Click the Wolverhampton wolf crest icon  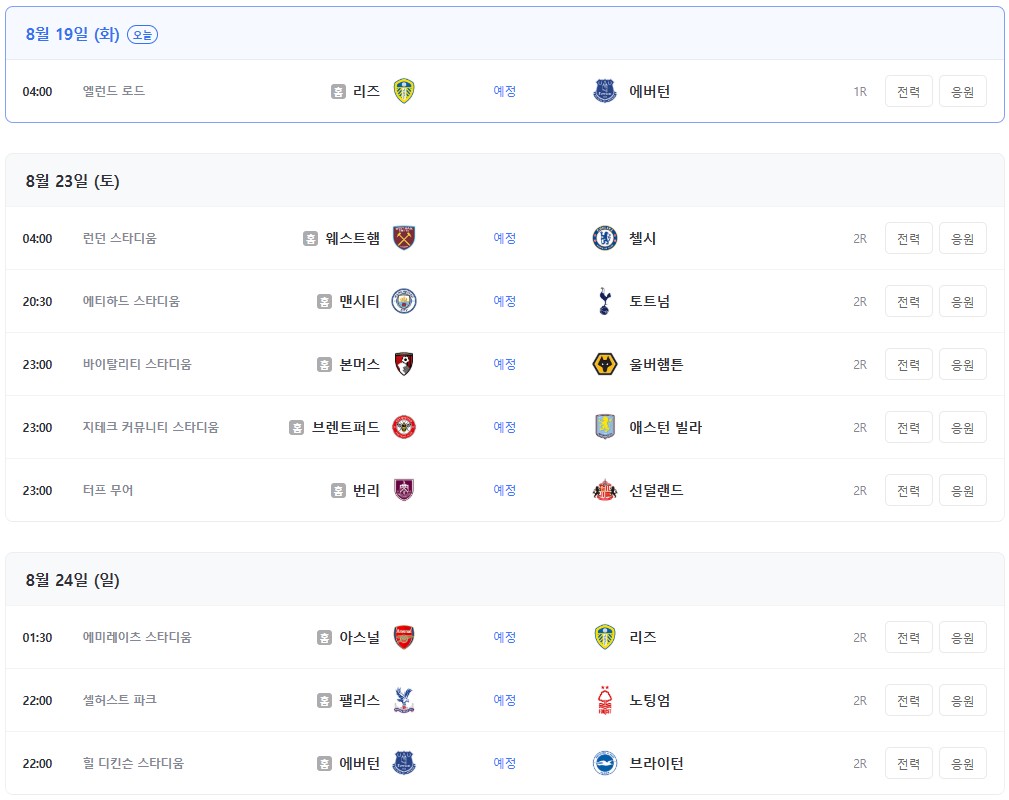coord(604,364)
